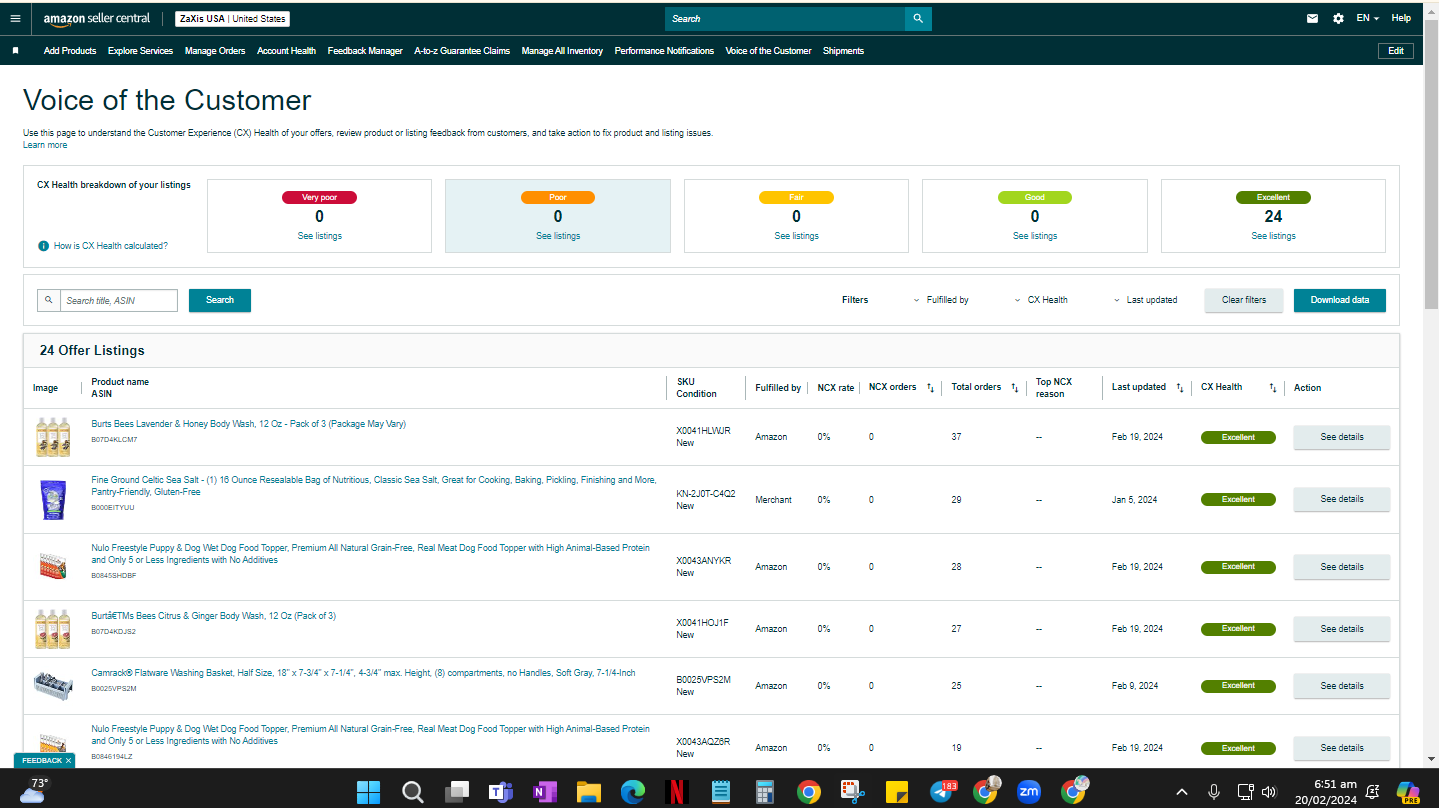Open the hamburger navigation menu
Viewport: 1439px width, 808px height.
click(15, 18)
